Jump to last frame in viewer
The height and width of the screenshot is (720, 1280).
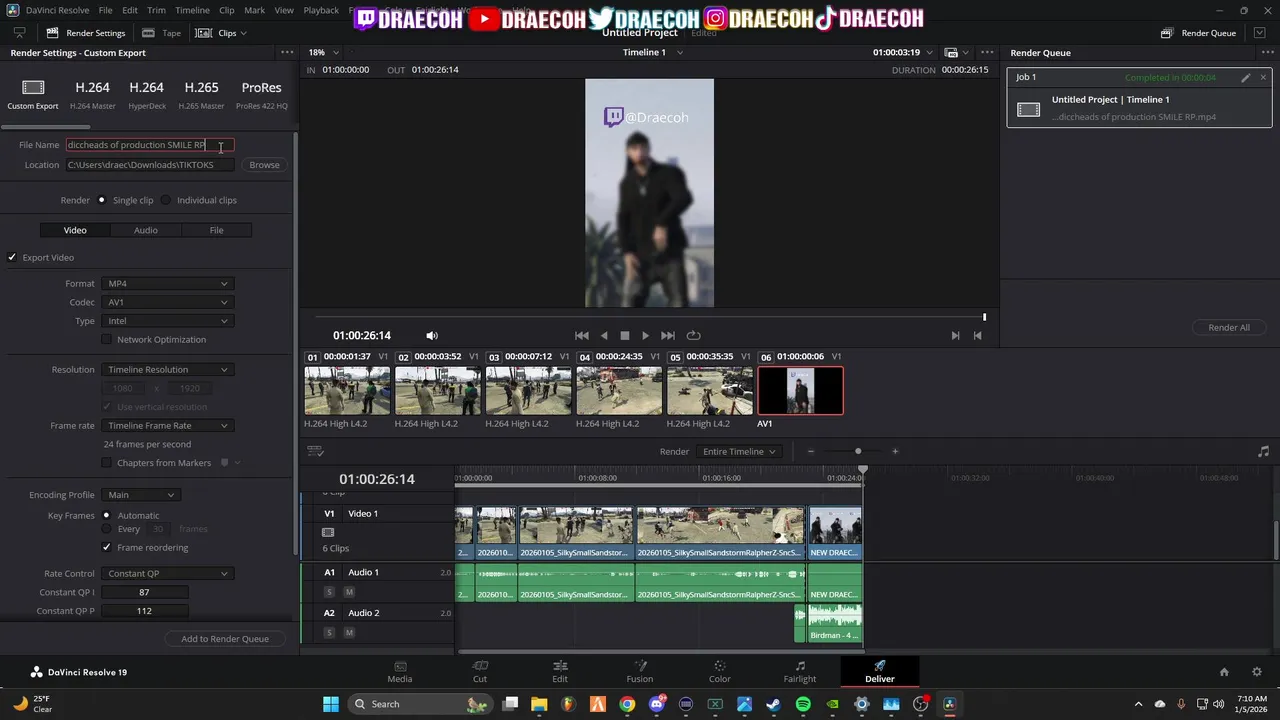click(x=668, y=336)
